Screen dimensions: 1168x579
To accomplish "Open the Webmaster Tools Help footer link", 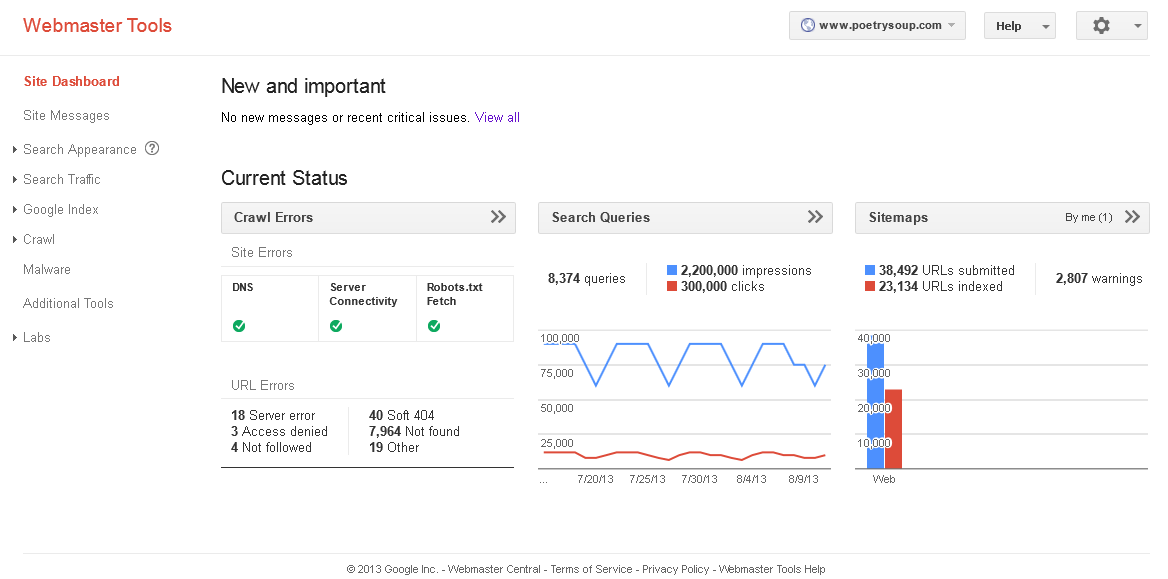I will [x=772, y=569].
